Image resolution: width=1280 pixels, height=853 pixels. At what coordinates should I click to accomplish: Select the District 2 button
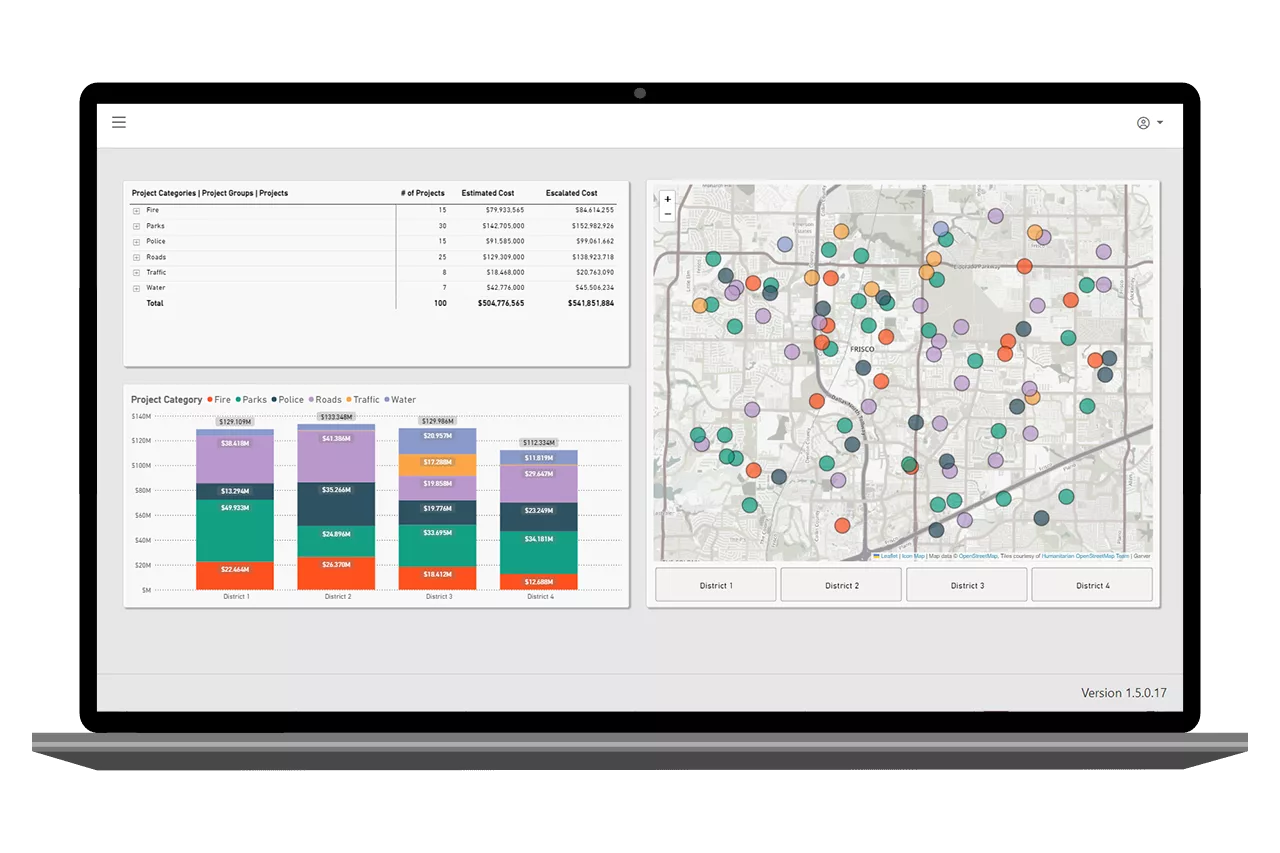coord(841,585)
